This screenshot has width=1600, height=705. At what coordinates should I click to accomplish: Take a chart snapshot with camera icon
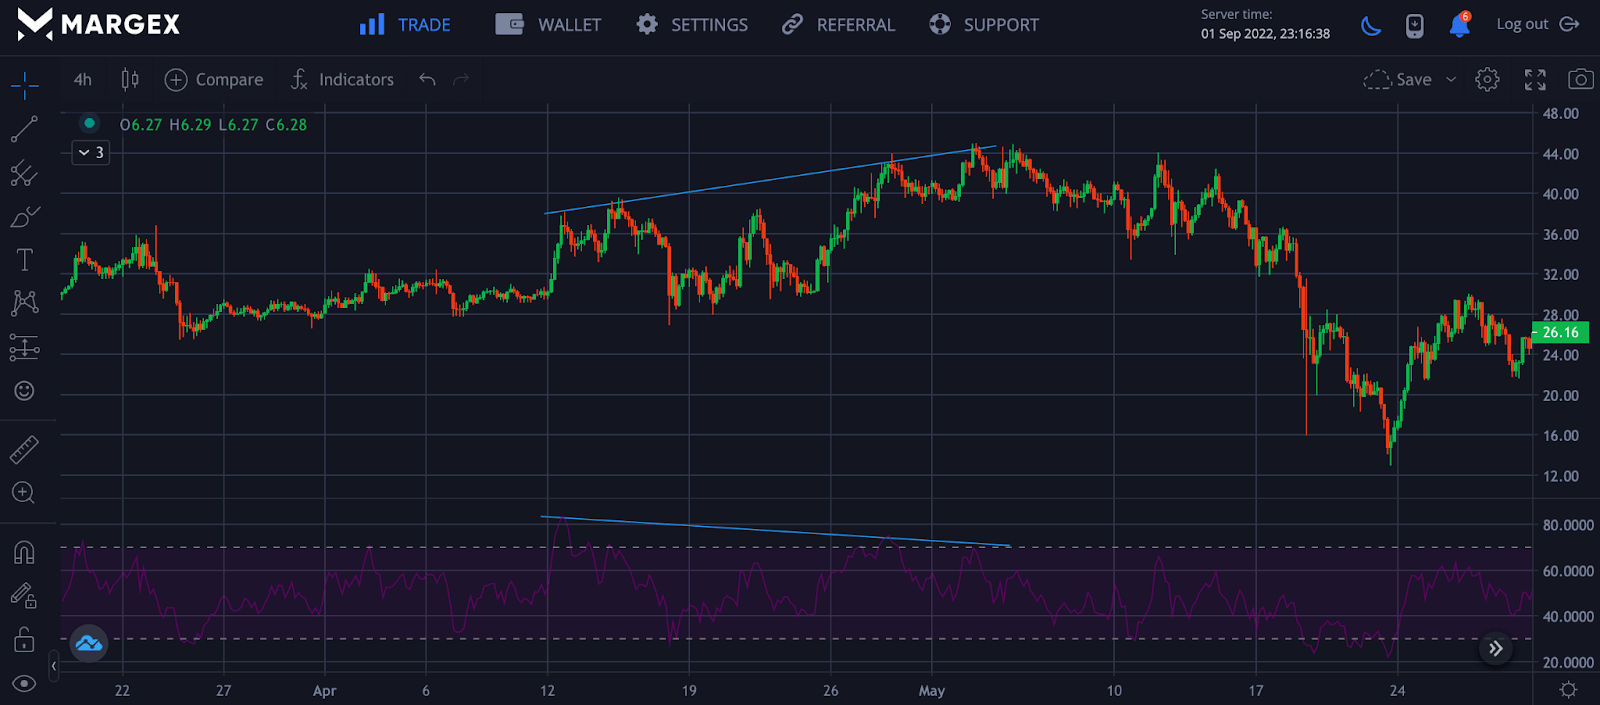(1580, 80)
